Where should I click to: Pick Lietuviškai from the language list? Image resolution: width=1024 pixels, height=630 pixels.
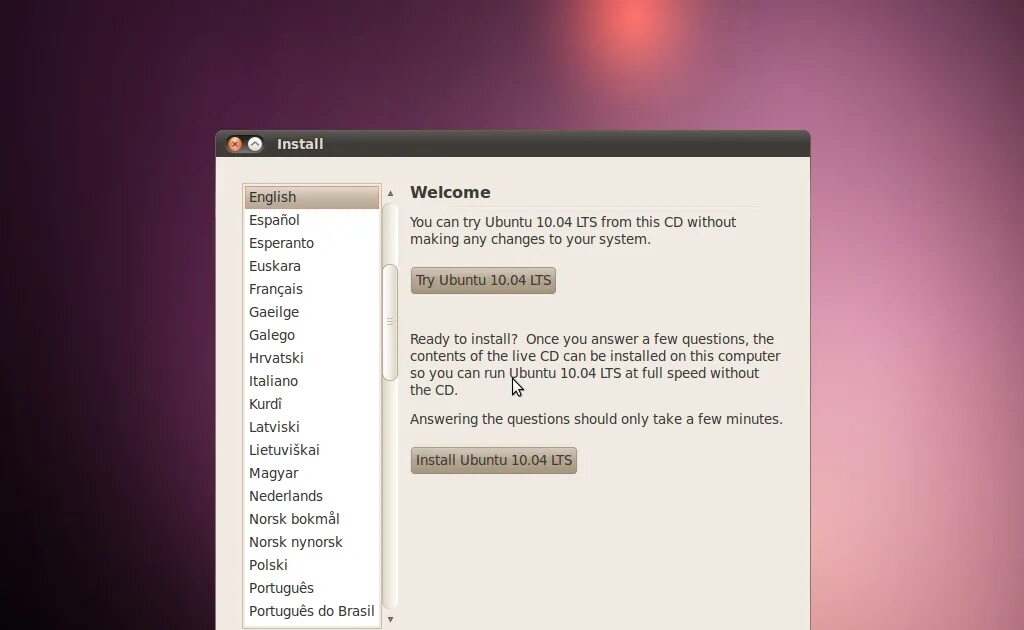312,450
